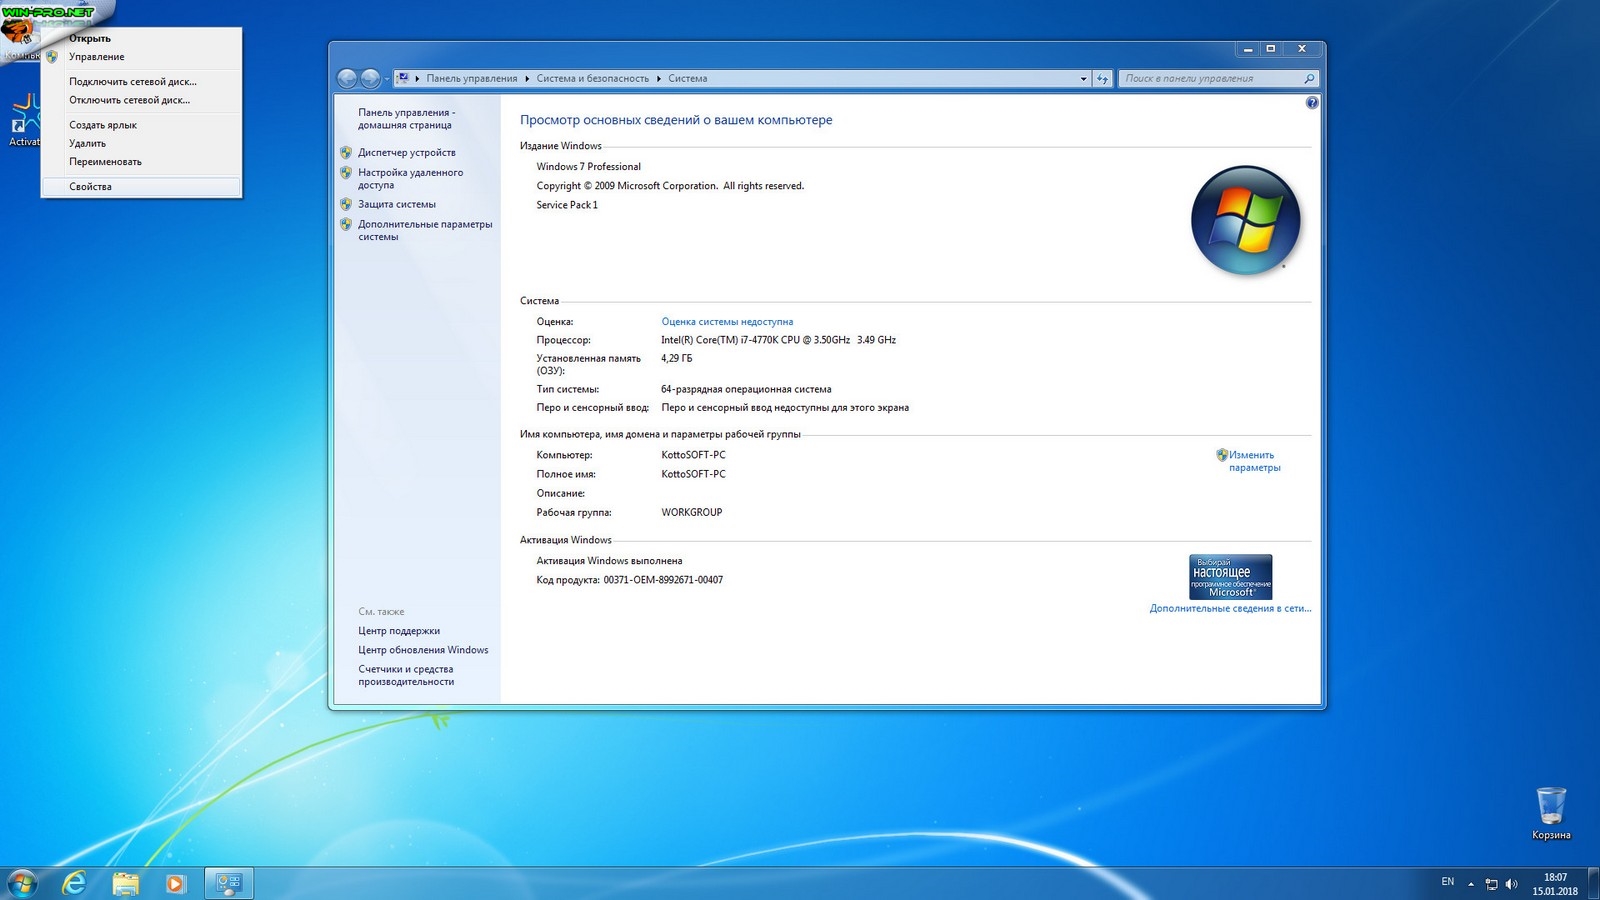1600x900 pixels.
Task: Open Windows Media Player in taskbar
Action: (x=175, y=883)
